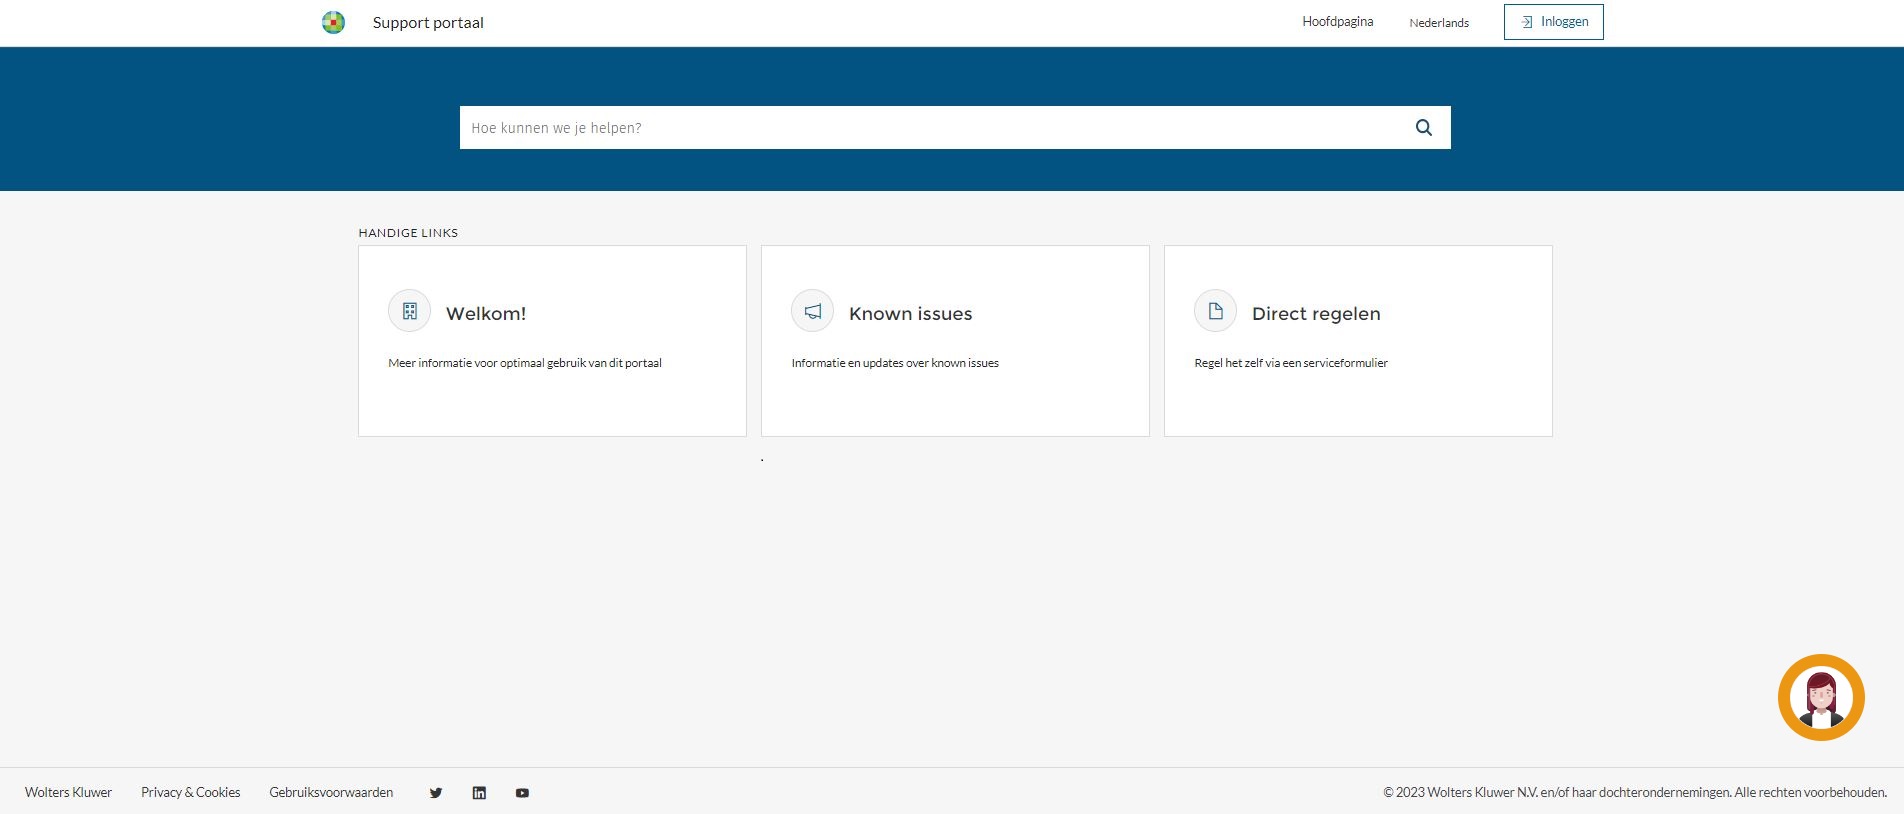This screenshot has height=814, width=1904.
Task: Open the YouTube footer icon
Action: [522, 793]
